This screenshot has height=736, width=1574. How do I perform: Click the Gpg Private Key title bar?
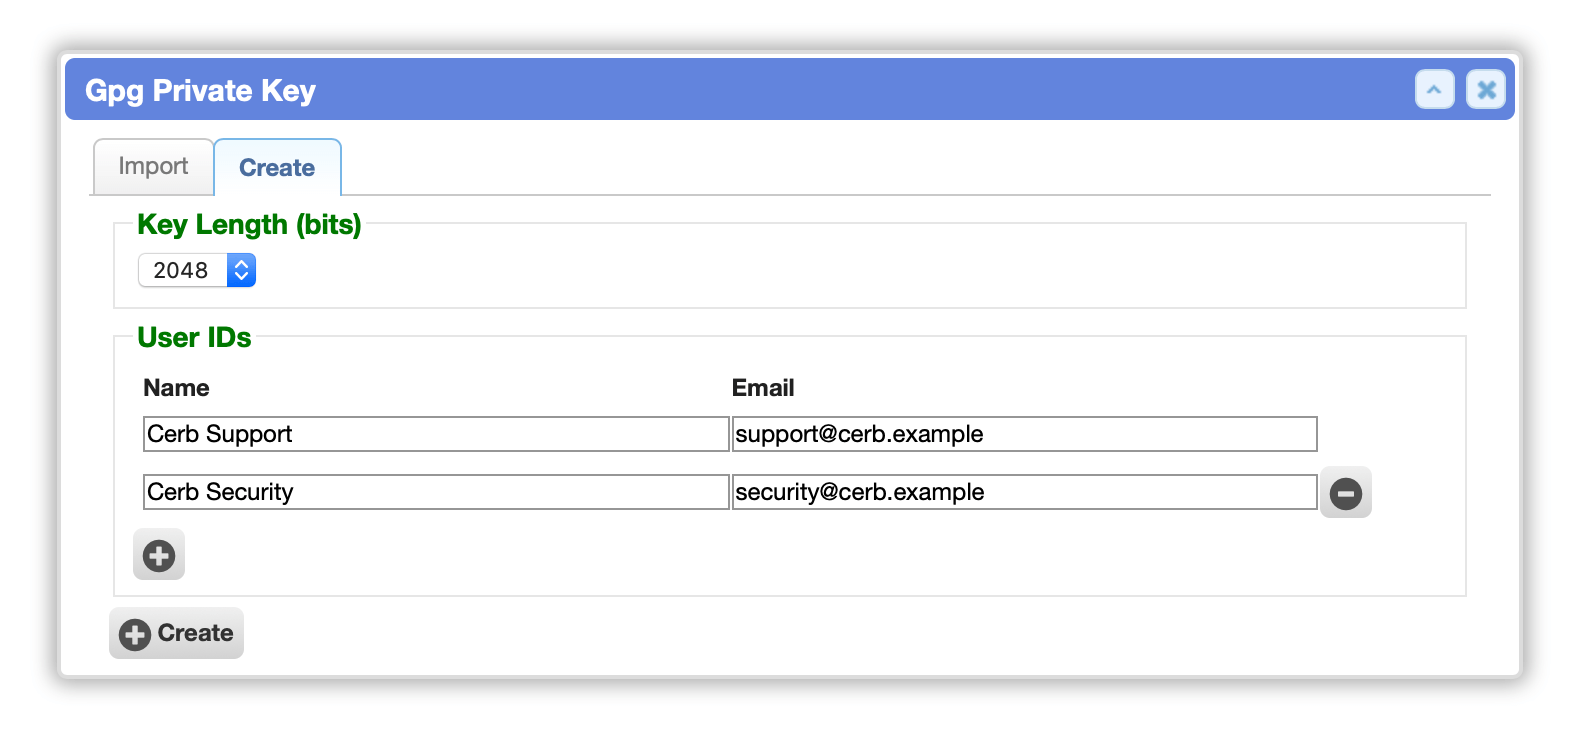point(789,90)
